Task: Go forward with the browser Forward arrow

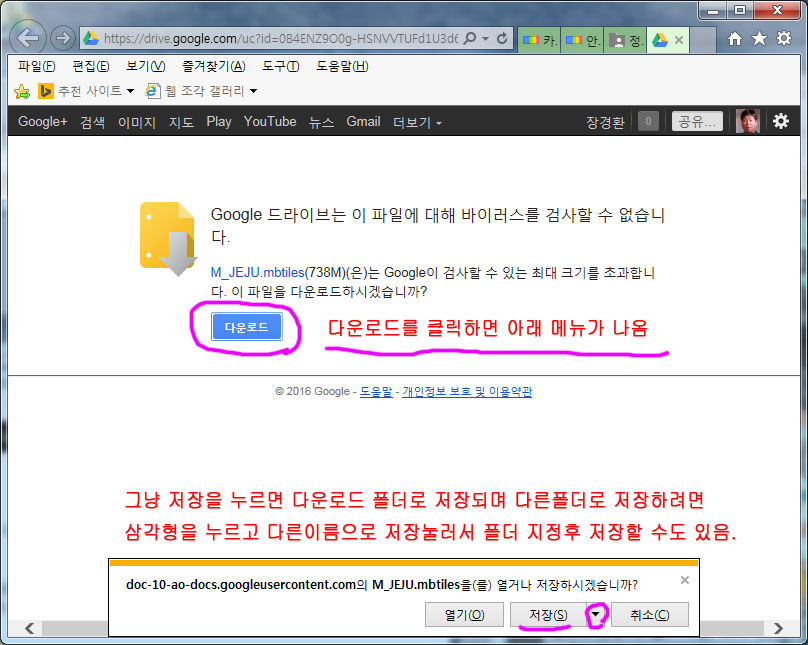Action: 62,38
